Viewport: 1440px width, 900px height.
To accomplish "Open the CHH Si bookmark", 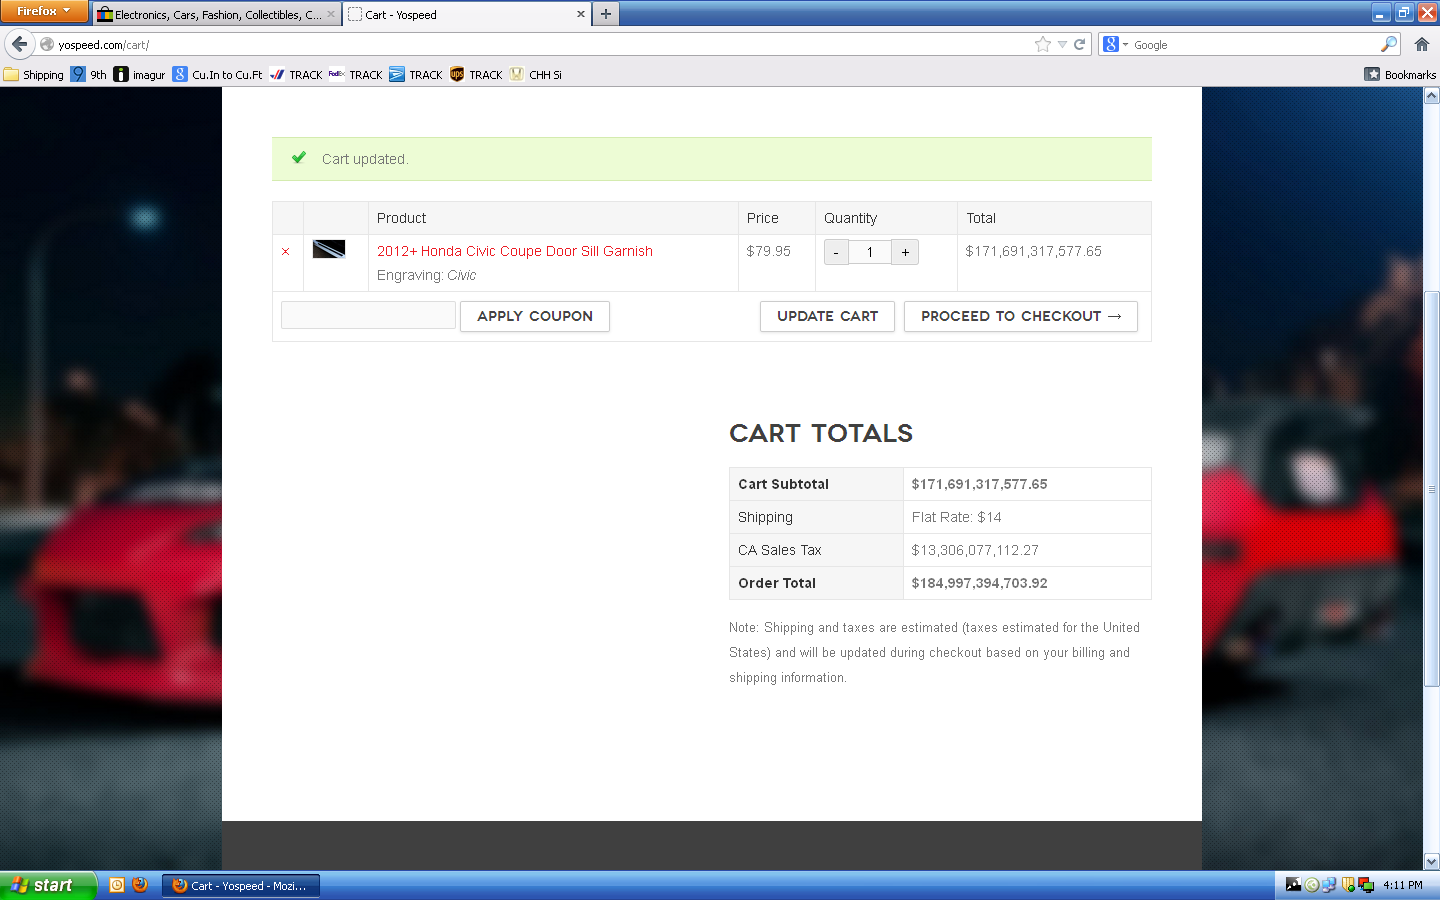I will pyautogui.click(x=535, y=75).
